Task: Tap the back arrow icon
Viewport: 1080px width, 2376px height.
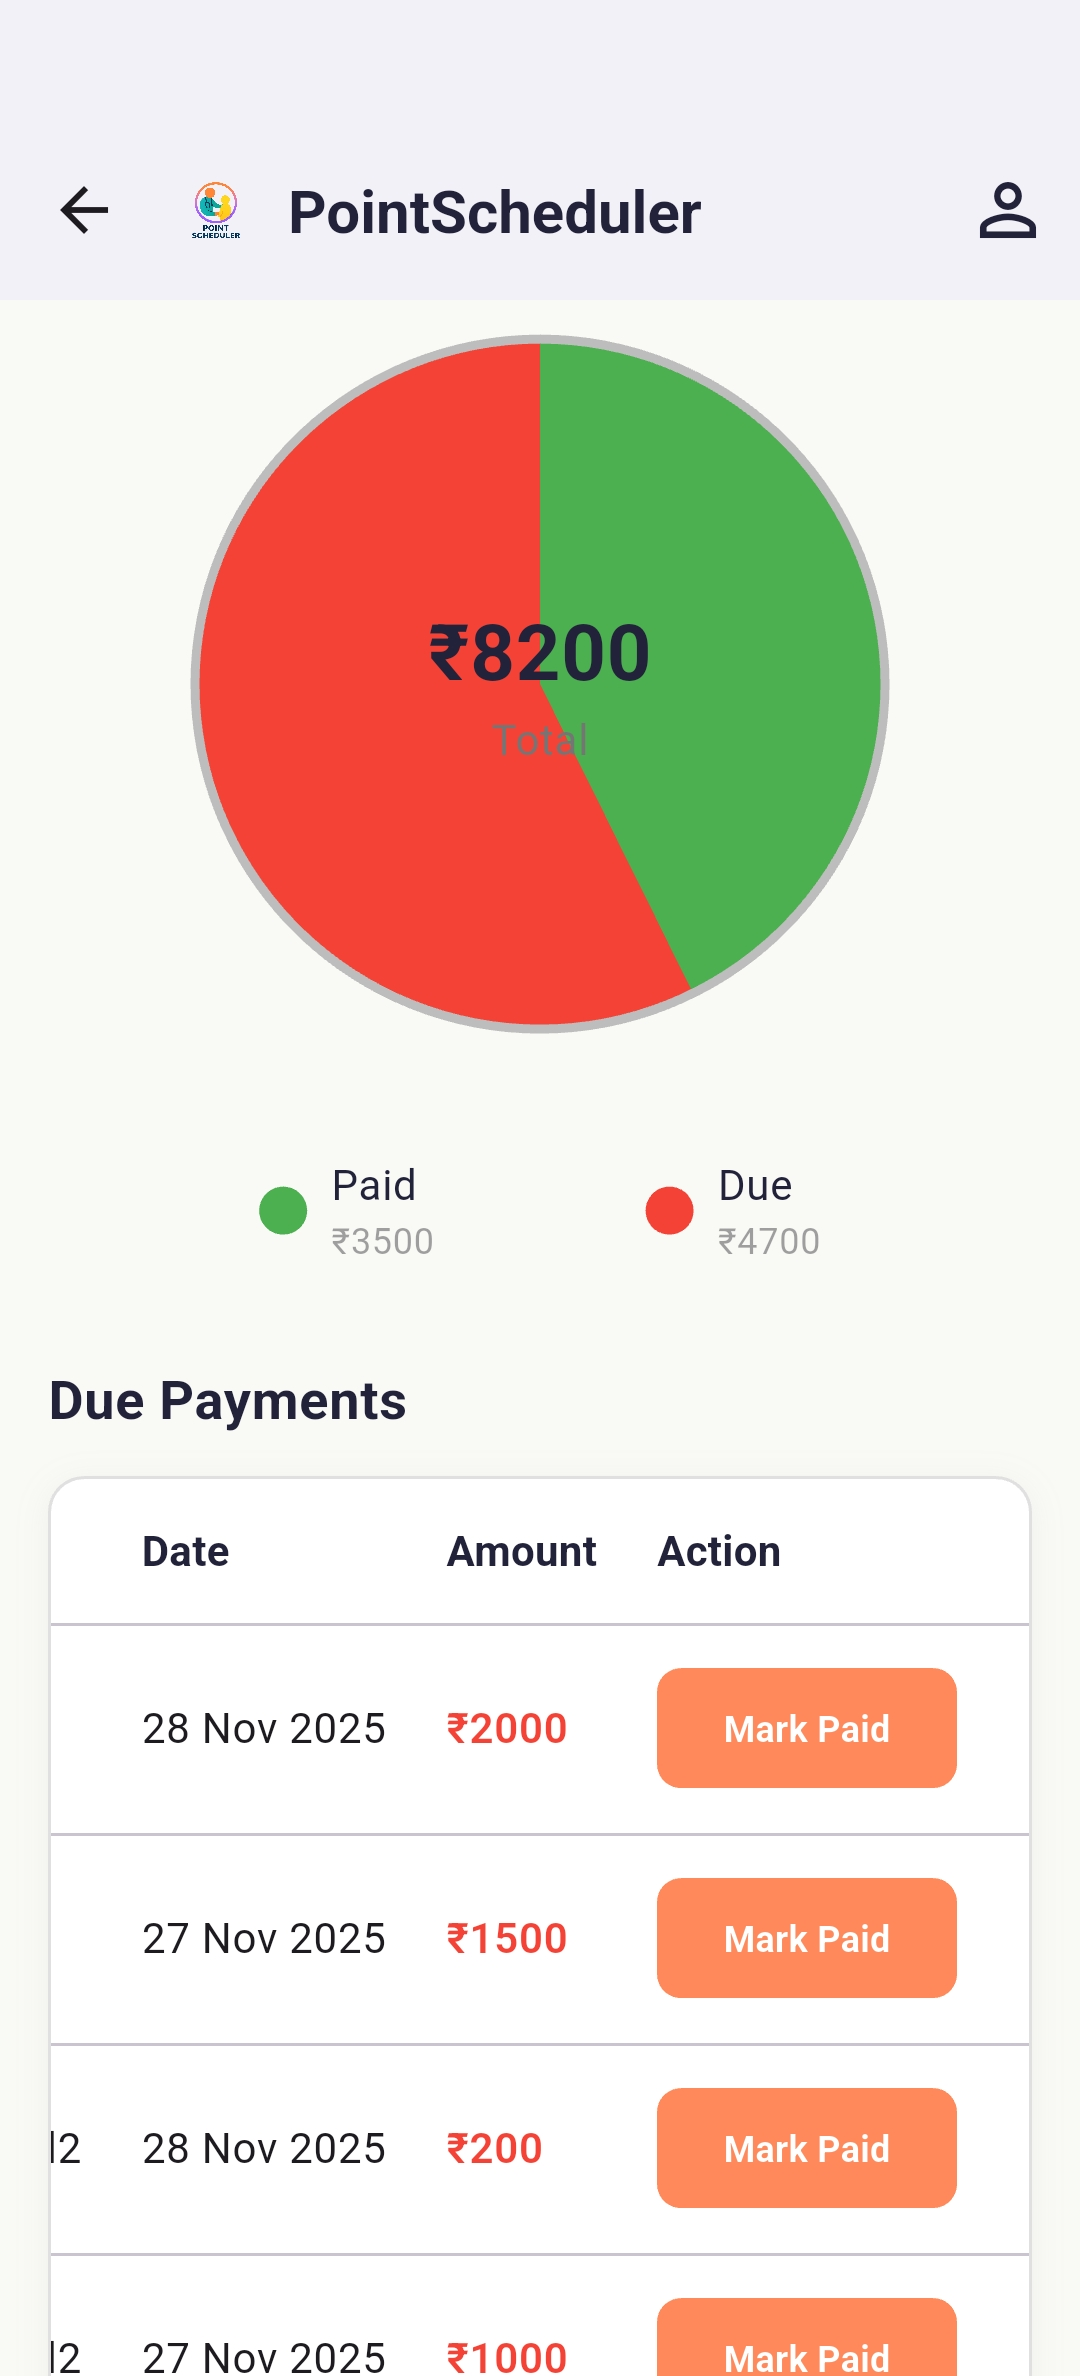Action: coord(84,211)
